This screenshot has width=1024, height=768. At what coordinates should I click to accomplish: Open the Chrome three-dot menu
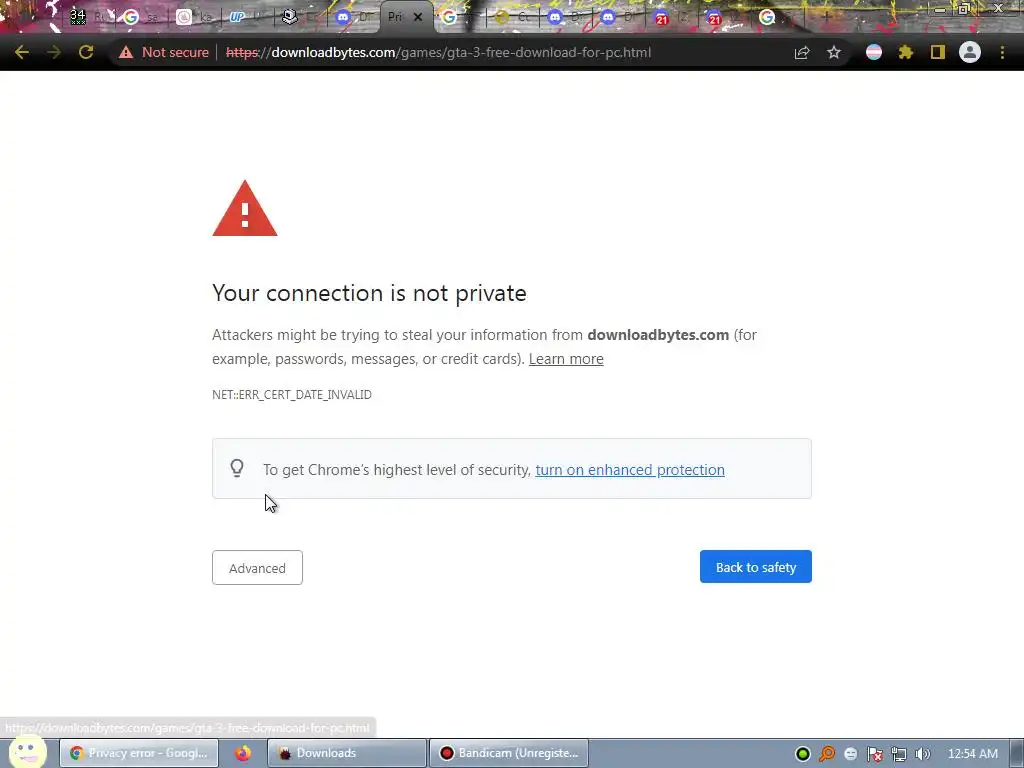tap(1002, 52)
